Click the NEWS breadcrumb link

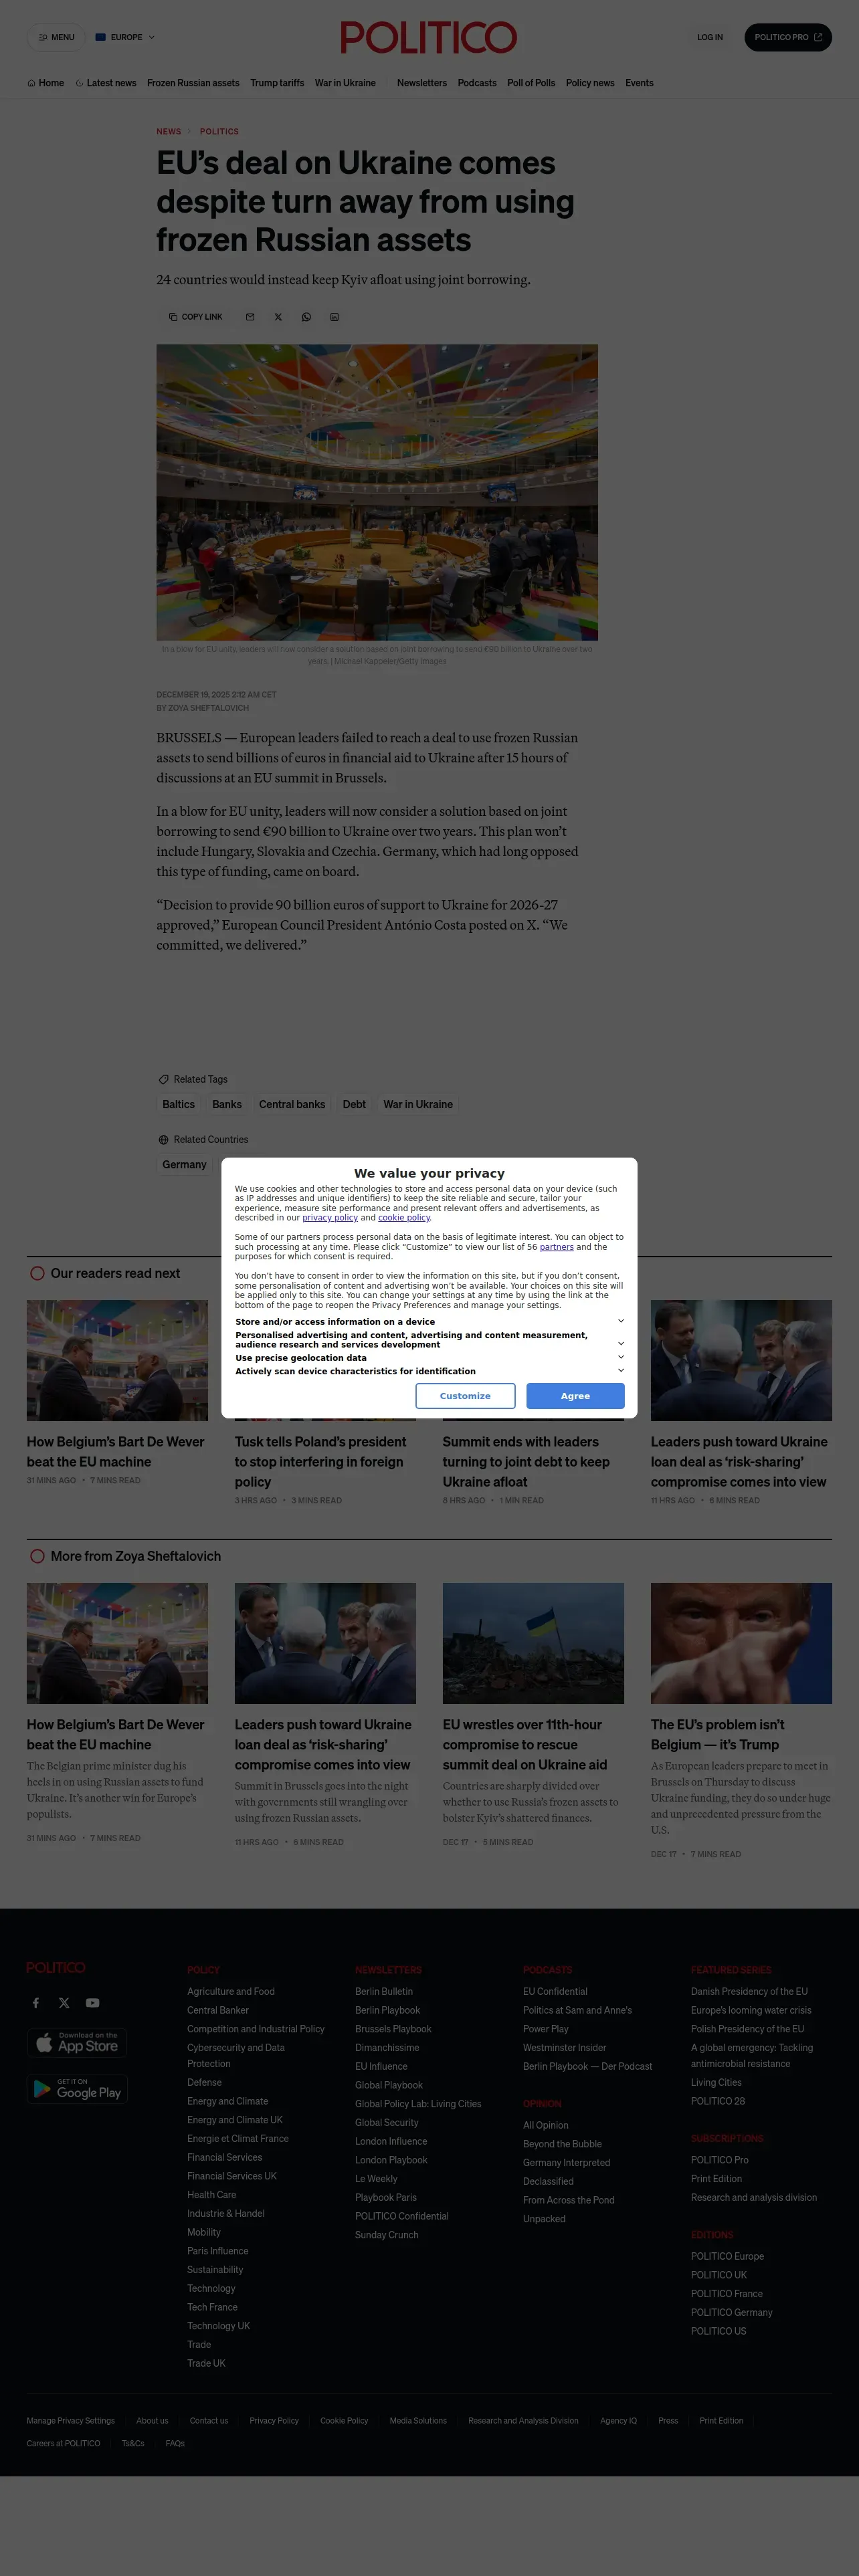pyautogui.click(x=168, y=131)
